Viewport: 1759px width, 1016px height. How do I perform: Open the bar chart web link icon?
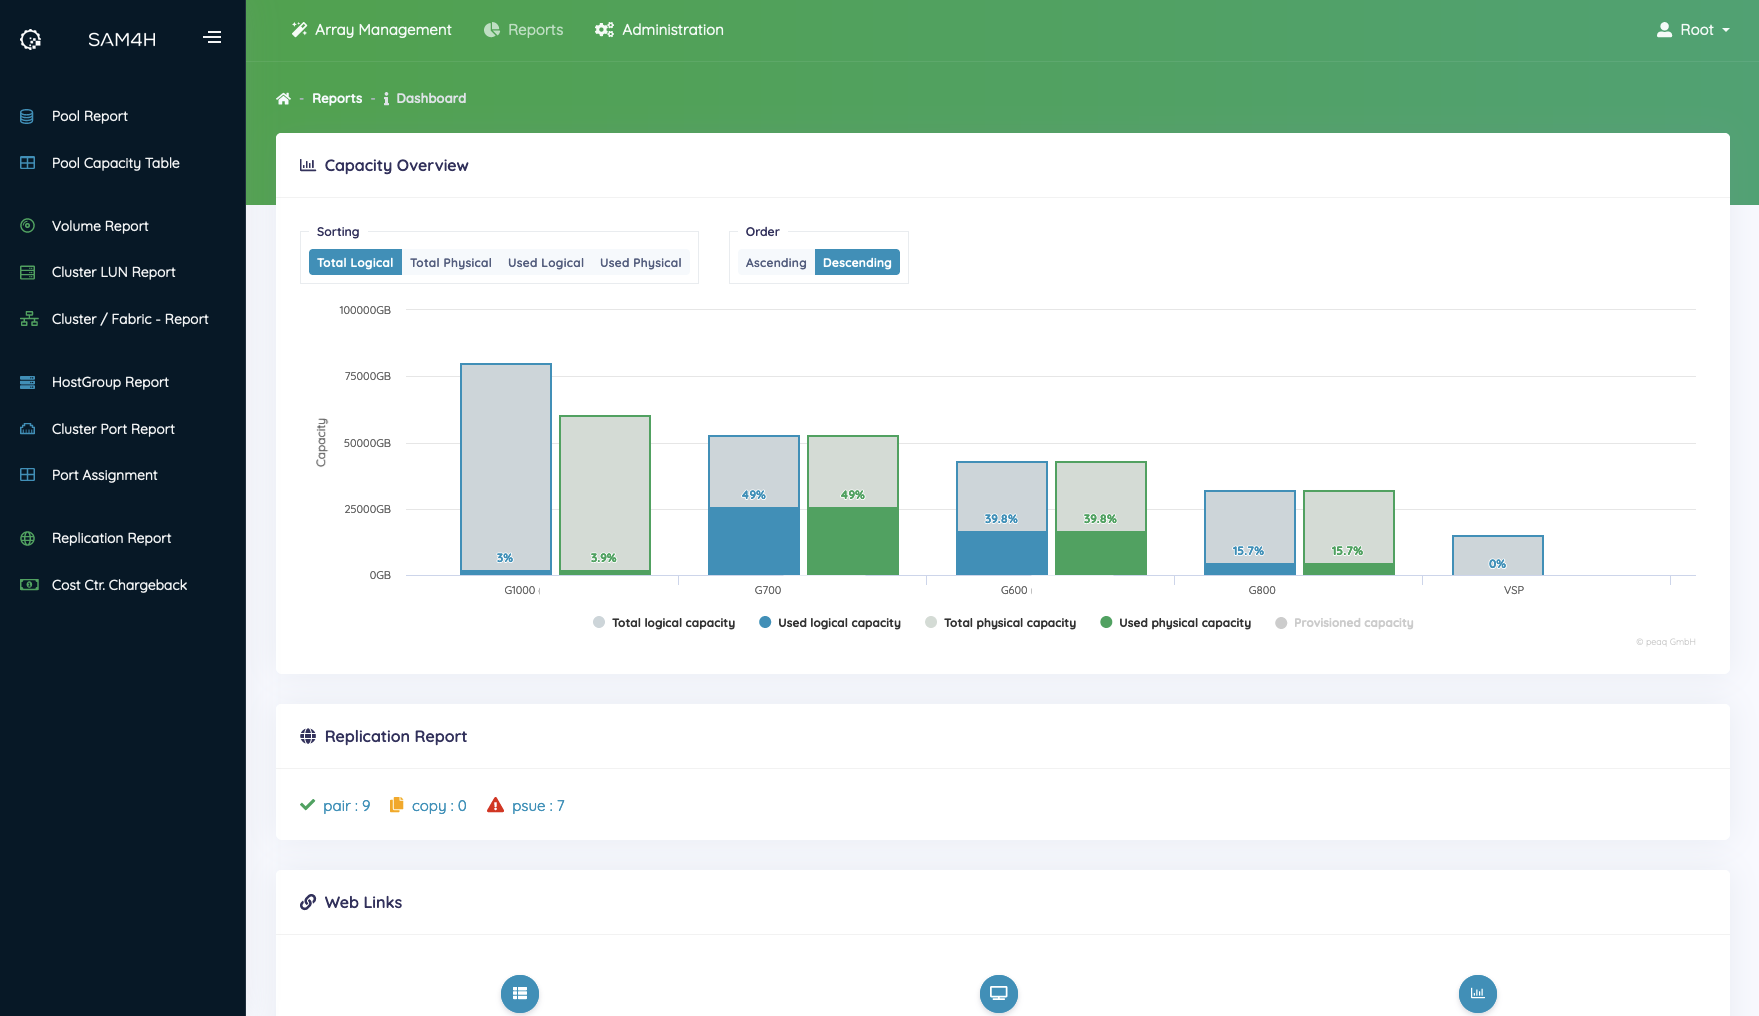(x=1477, y=993)
